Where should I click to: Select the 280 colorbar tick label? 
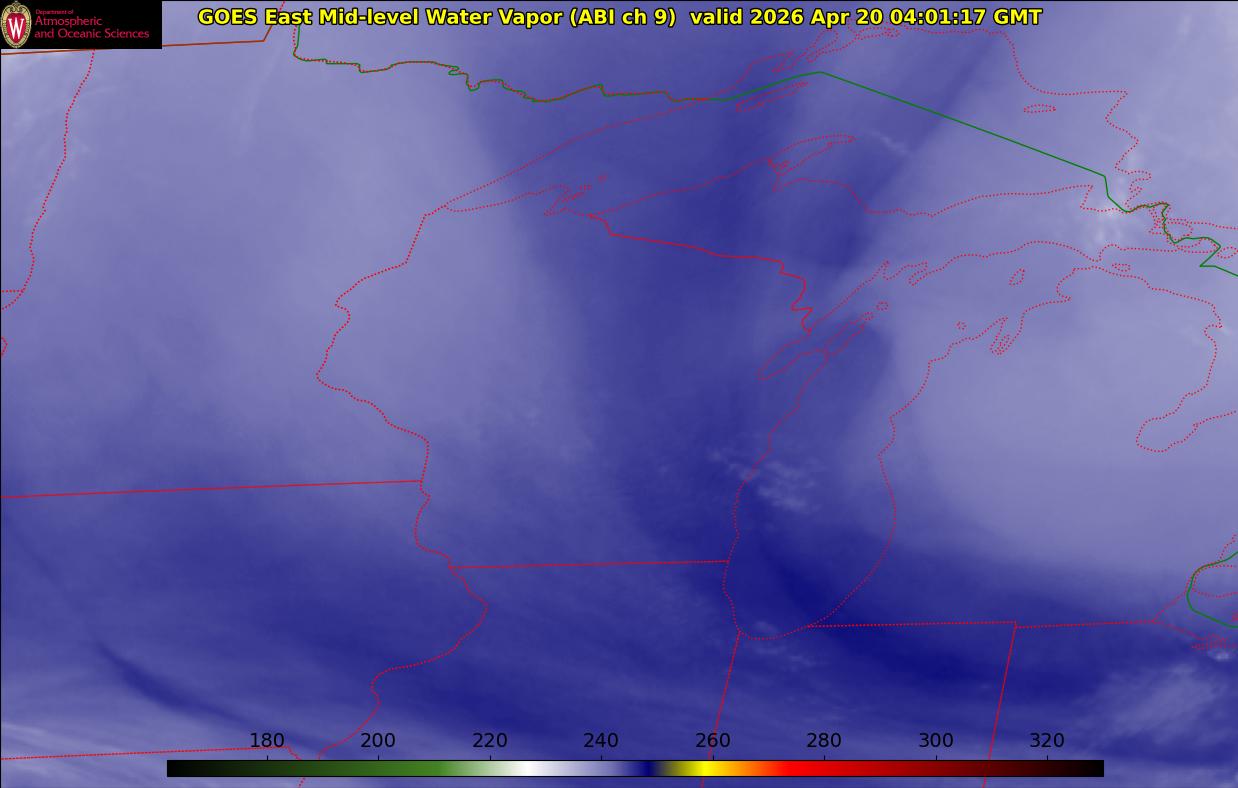click(x=824, y=741)
